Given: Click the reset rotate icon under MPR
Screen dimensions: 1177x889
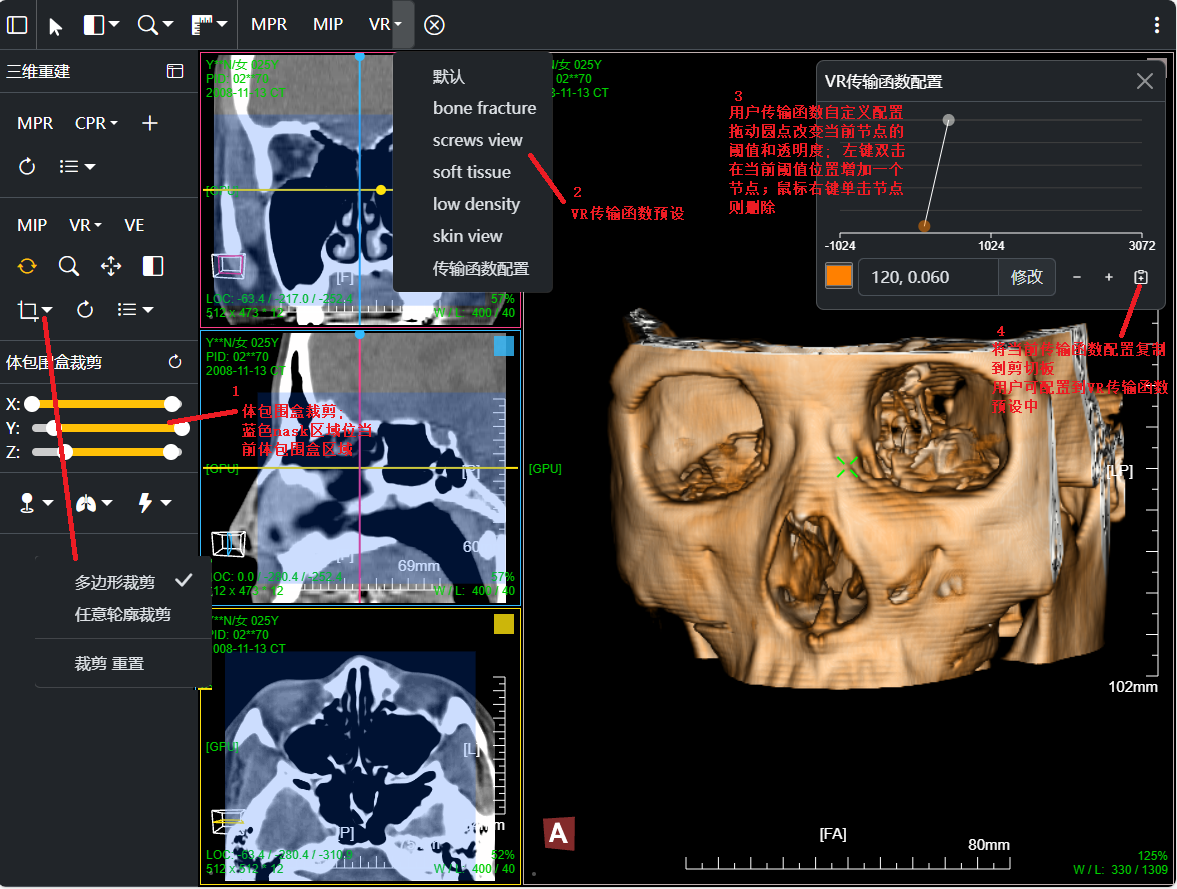Looking at the screenshot, I should coord(27,167).
